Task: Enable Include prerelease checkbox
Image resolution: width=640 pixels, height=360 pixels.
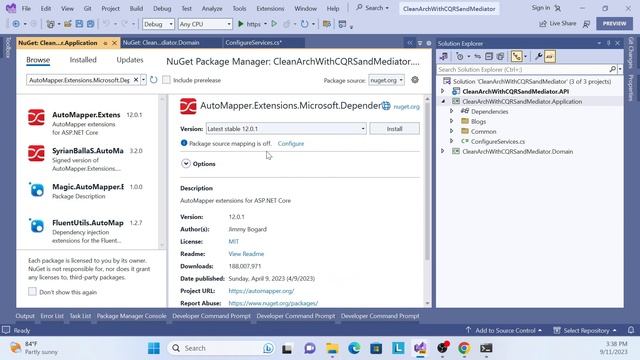Action: pyautogui.click(x=166, y=80)
